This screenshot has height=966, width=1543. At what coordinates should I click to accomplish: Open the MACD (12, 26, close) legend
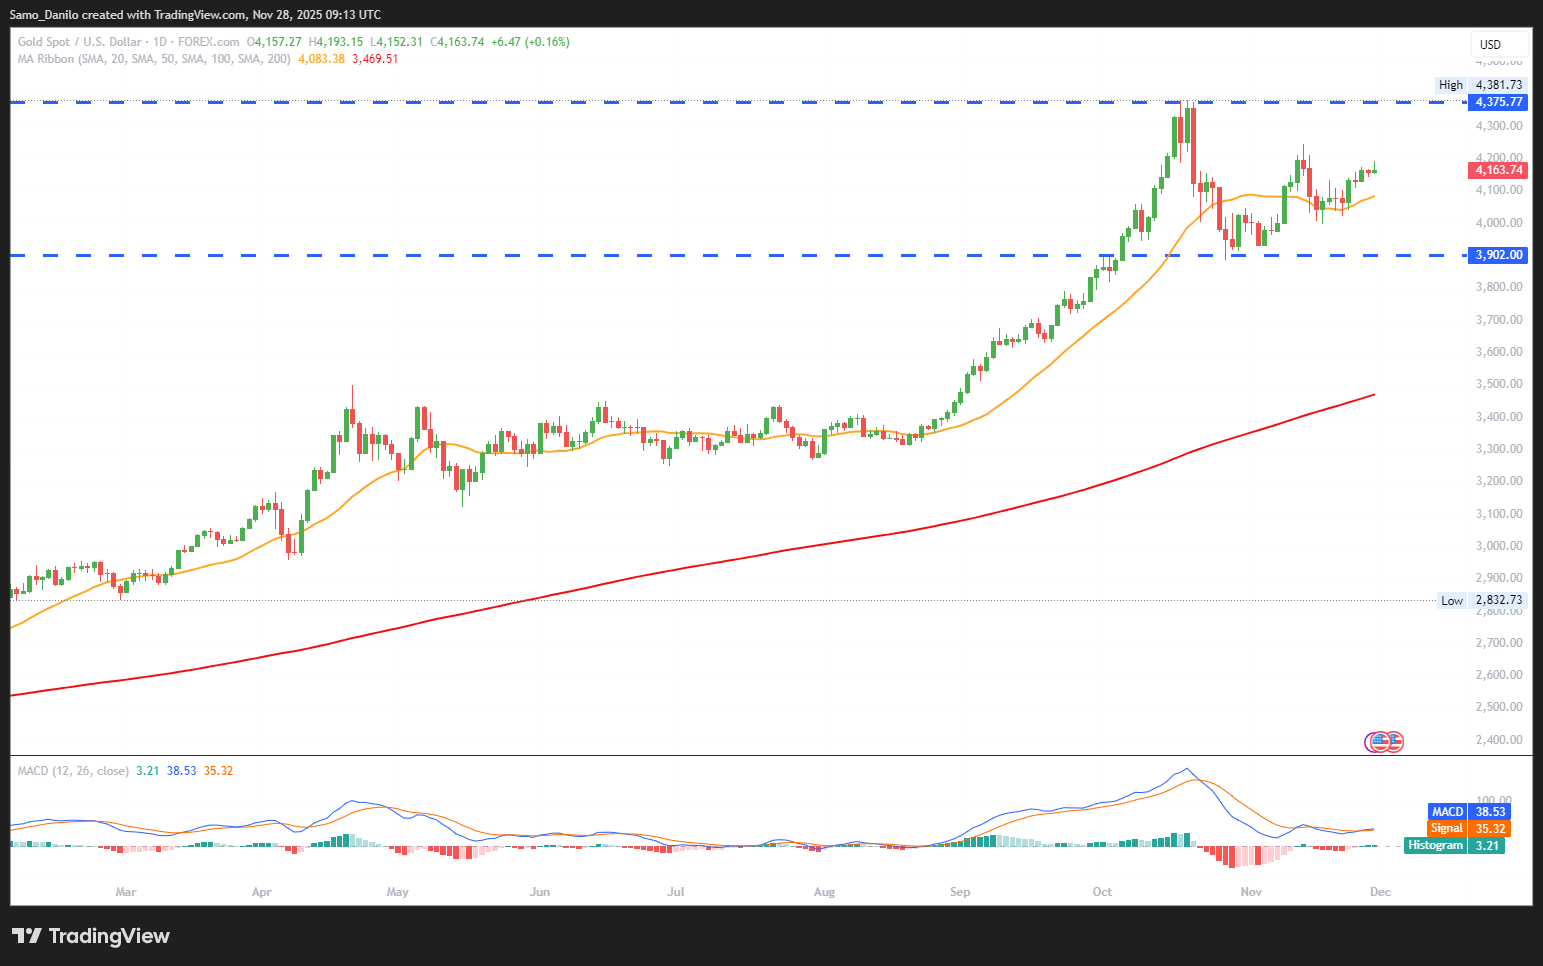[73, 771]
